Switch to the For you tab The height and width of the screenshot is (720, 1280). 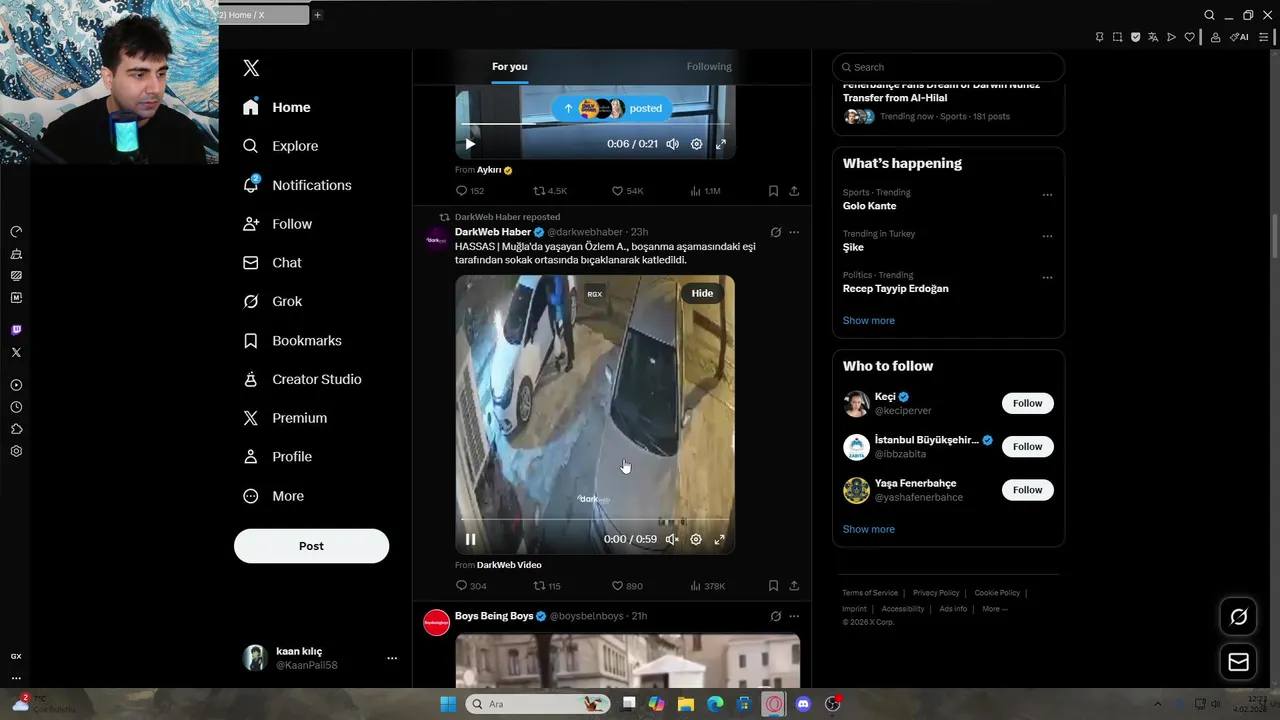tap(509, 66)
